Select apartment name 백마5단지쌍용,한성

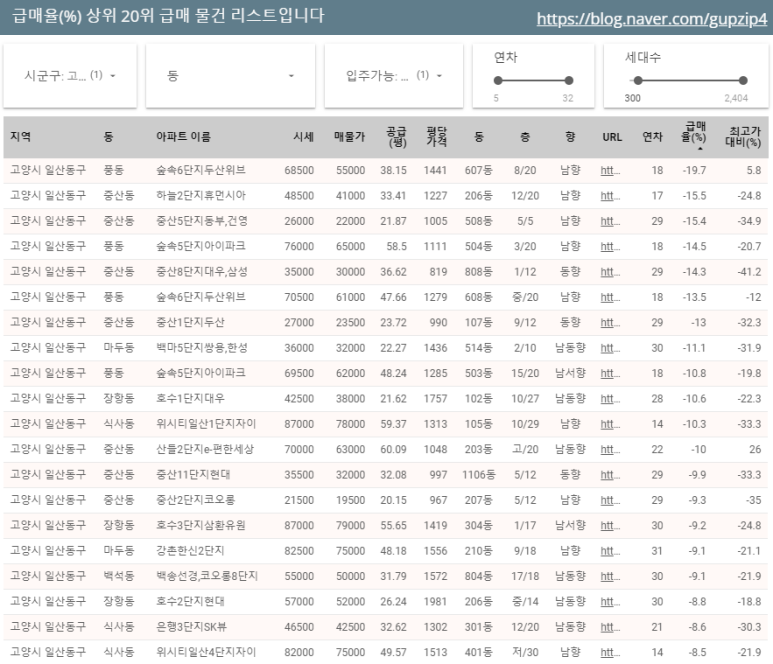point(202,348)
